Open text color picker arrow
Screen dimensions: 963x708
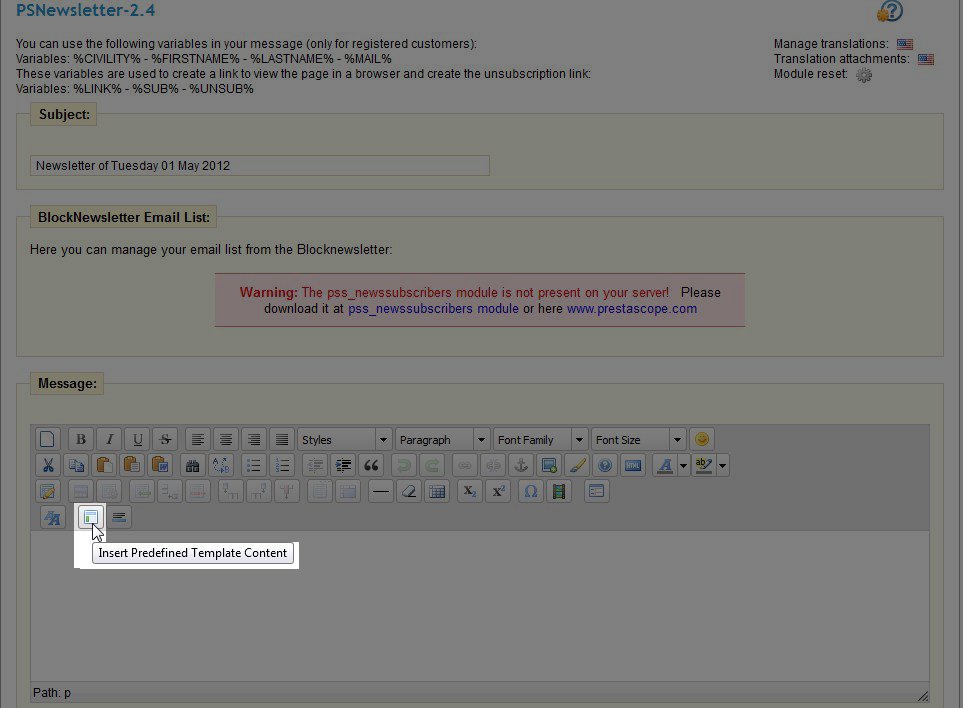point(684,465)
